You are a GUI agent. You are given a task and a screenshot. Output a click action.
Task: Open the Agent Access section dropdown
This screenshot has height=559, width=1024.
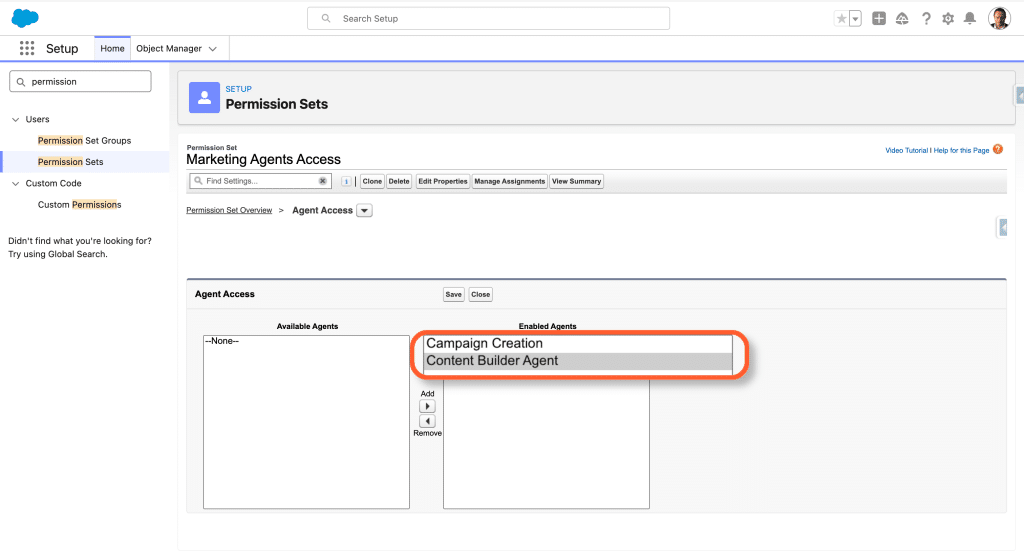tap(364, 211)
